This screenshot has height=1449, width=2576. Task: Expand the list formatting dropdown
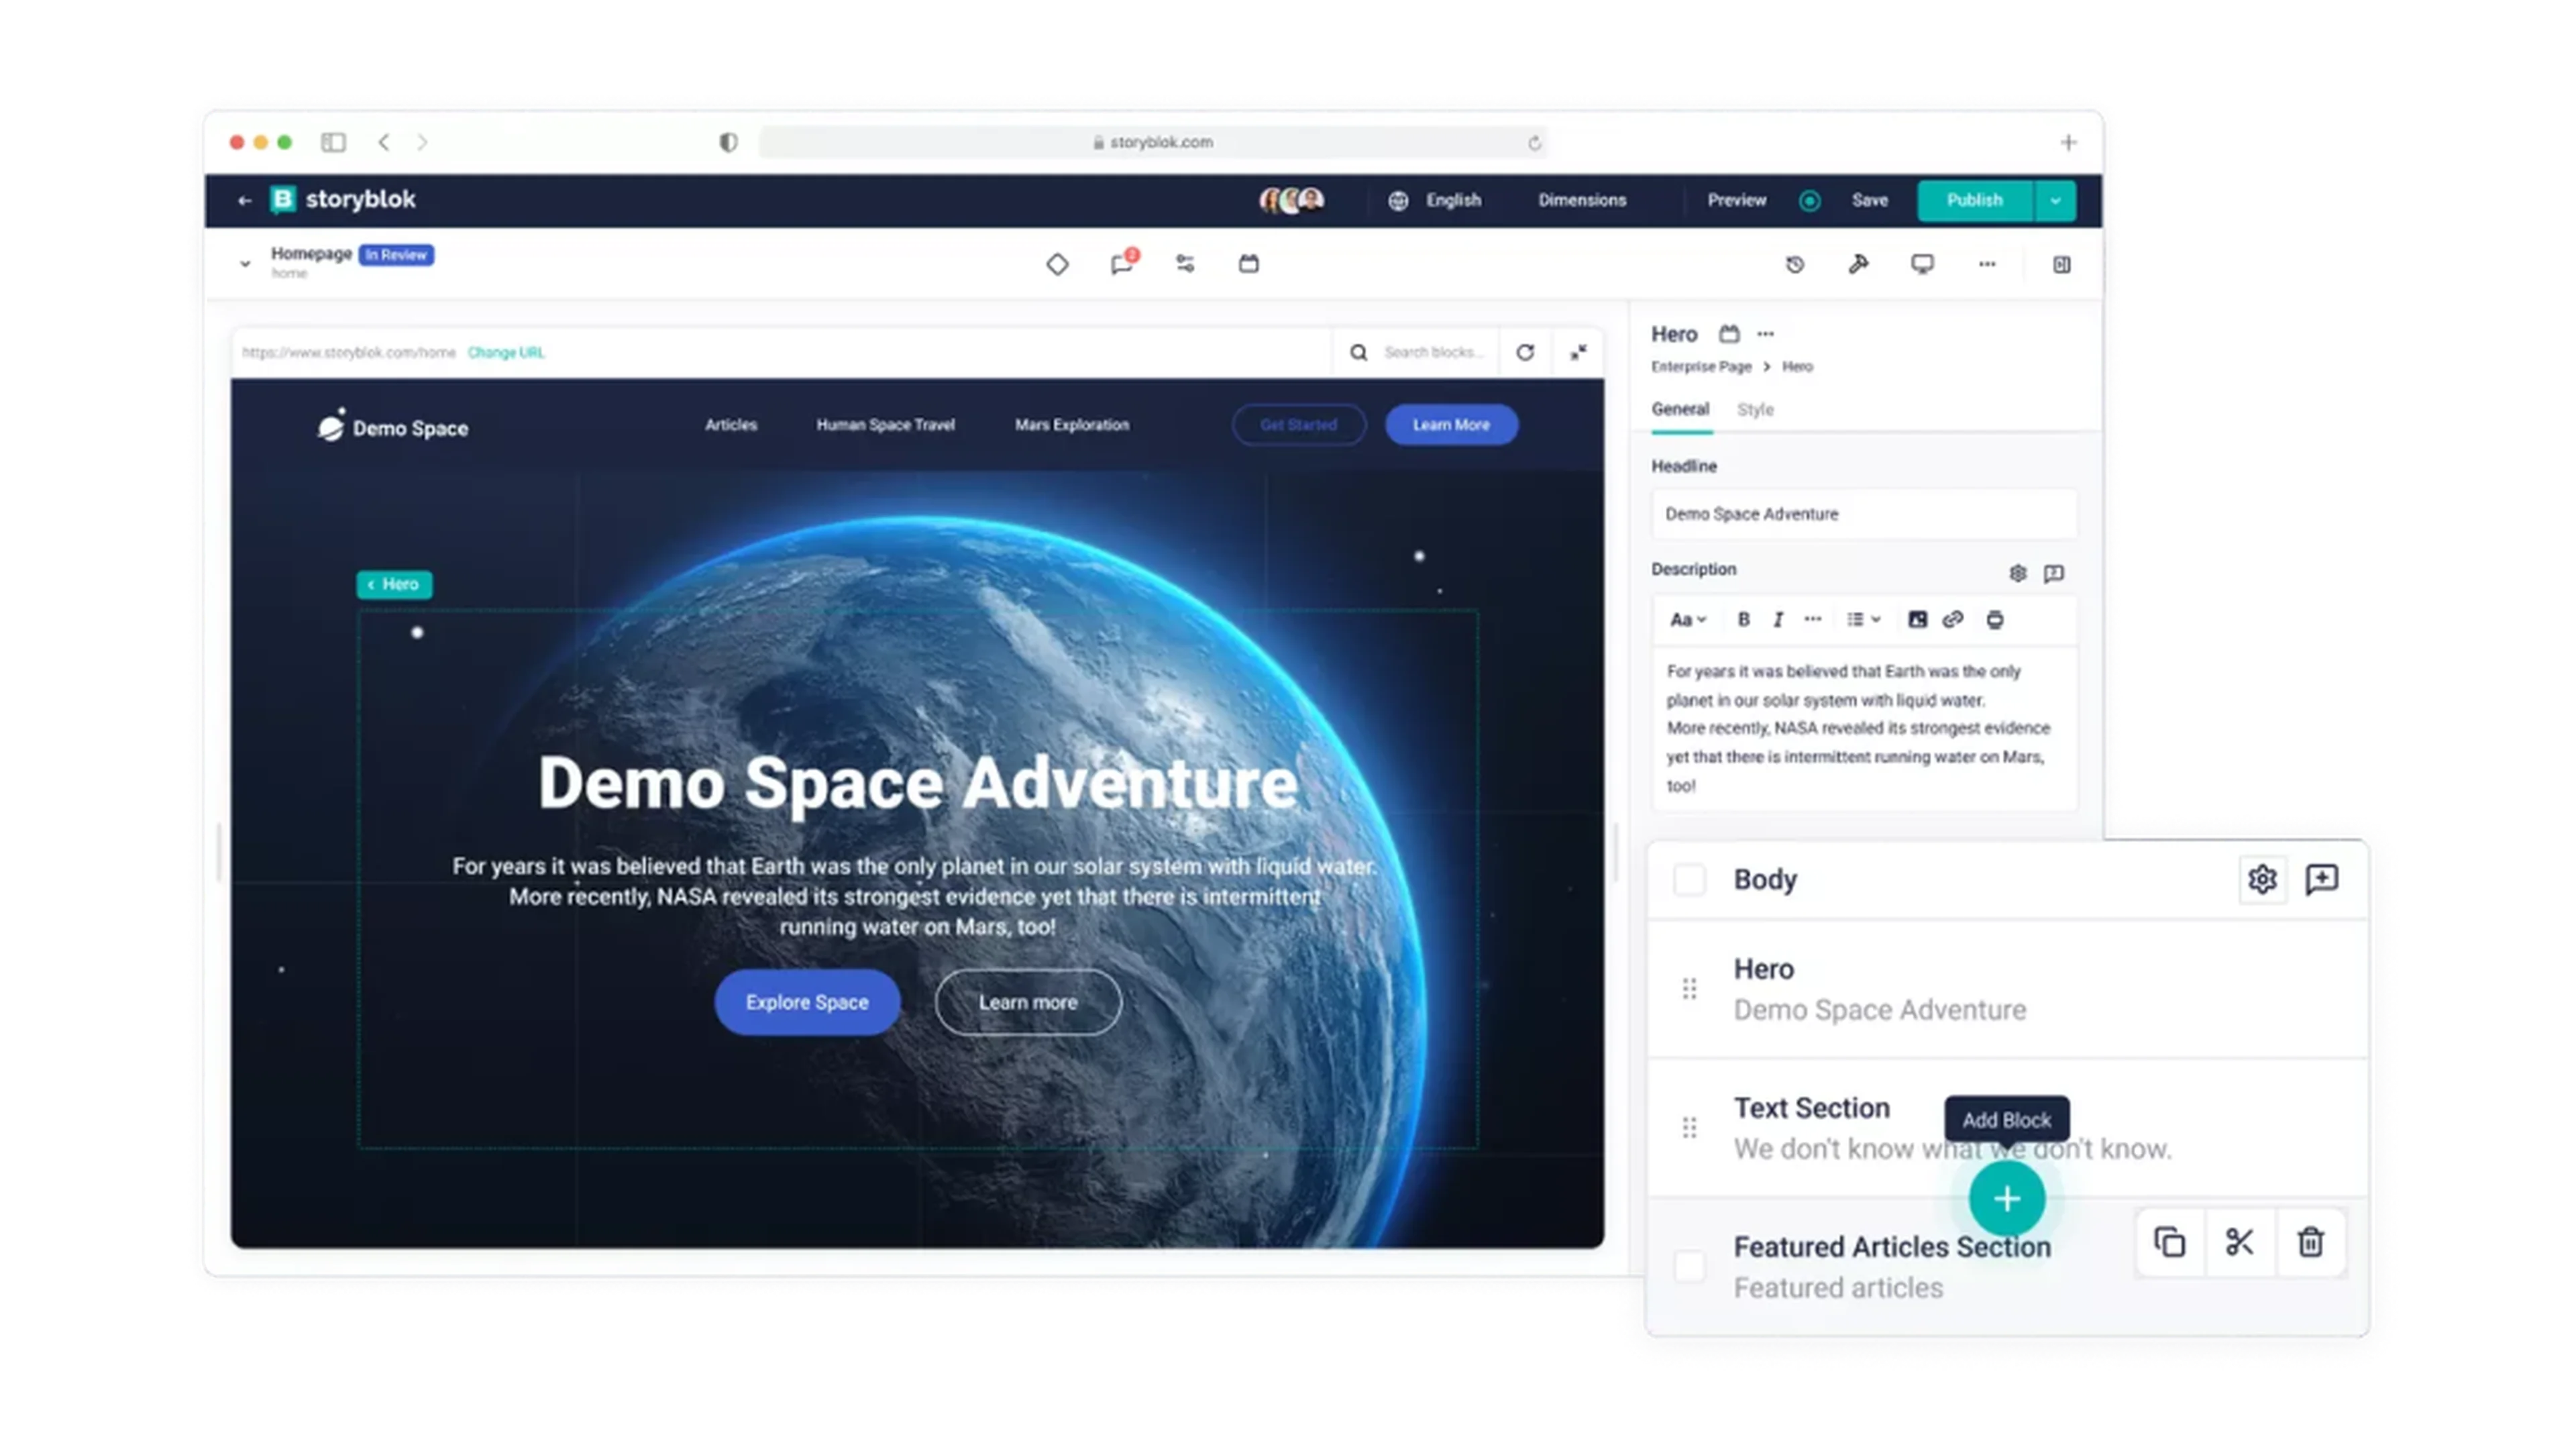point(1862,620)
